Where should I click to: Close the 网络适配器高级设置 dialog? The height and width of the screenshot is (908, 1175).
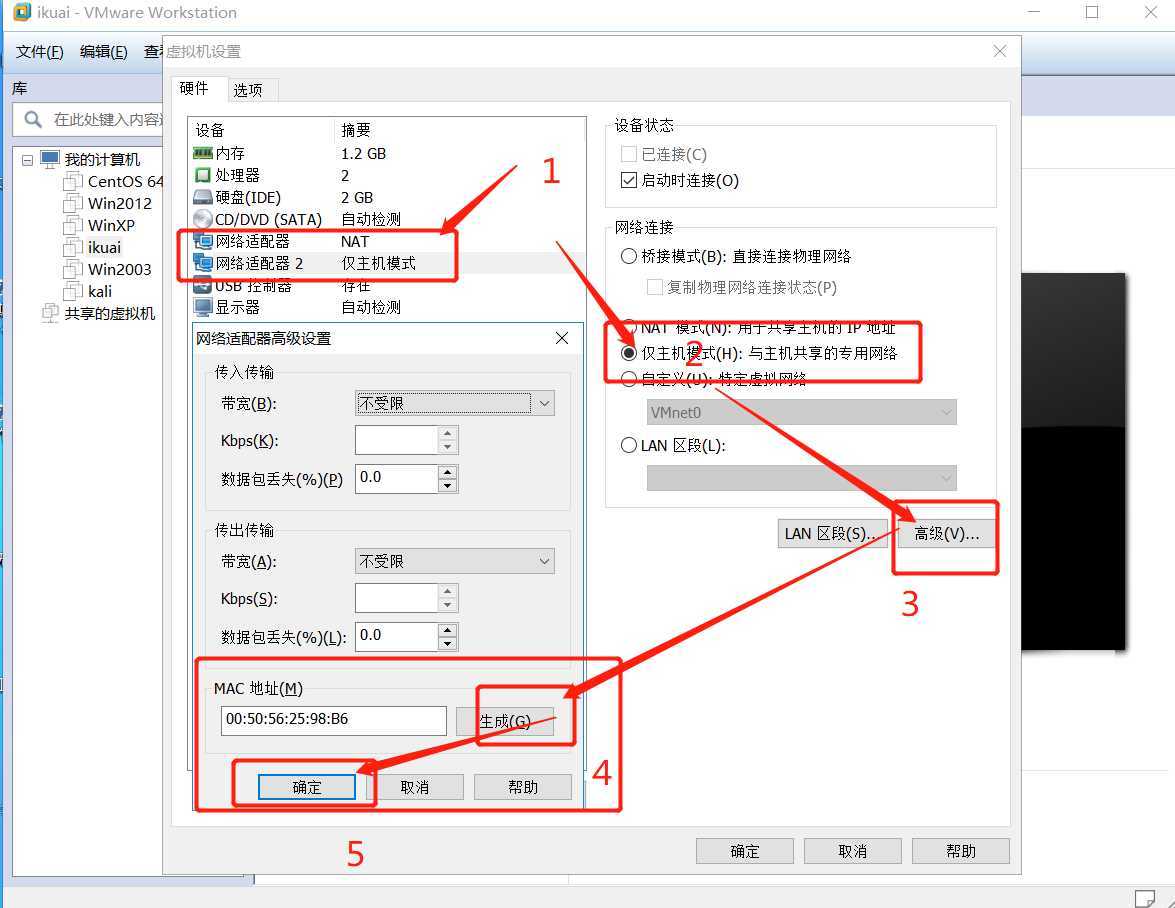[562, 338]
